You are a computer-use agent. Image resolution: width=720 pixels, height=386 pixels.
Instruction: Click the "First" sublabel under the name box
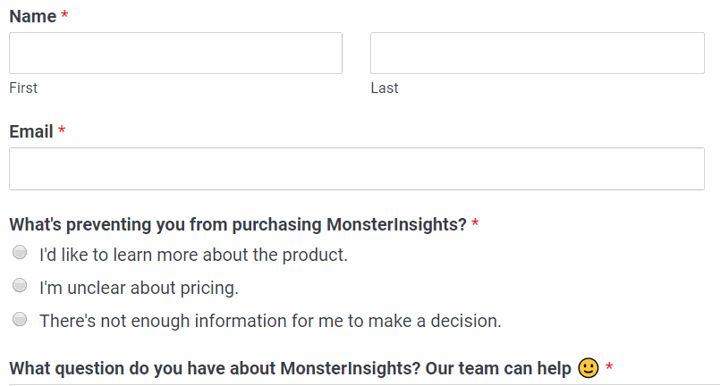coord(23,88)
